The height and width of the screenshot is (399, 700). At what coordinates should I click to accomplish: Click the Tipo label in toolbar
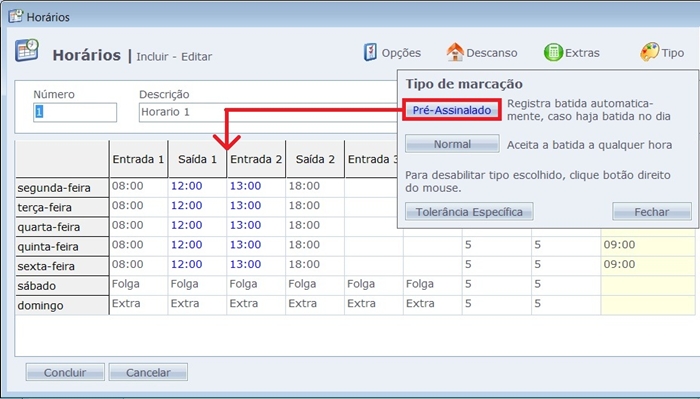point(673,53)
